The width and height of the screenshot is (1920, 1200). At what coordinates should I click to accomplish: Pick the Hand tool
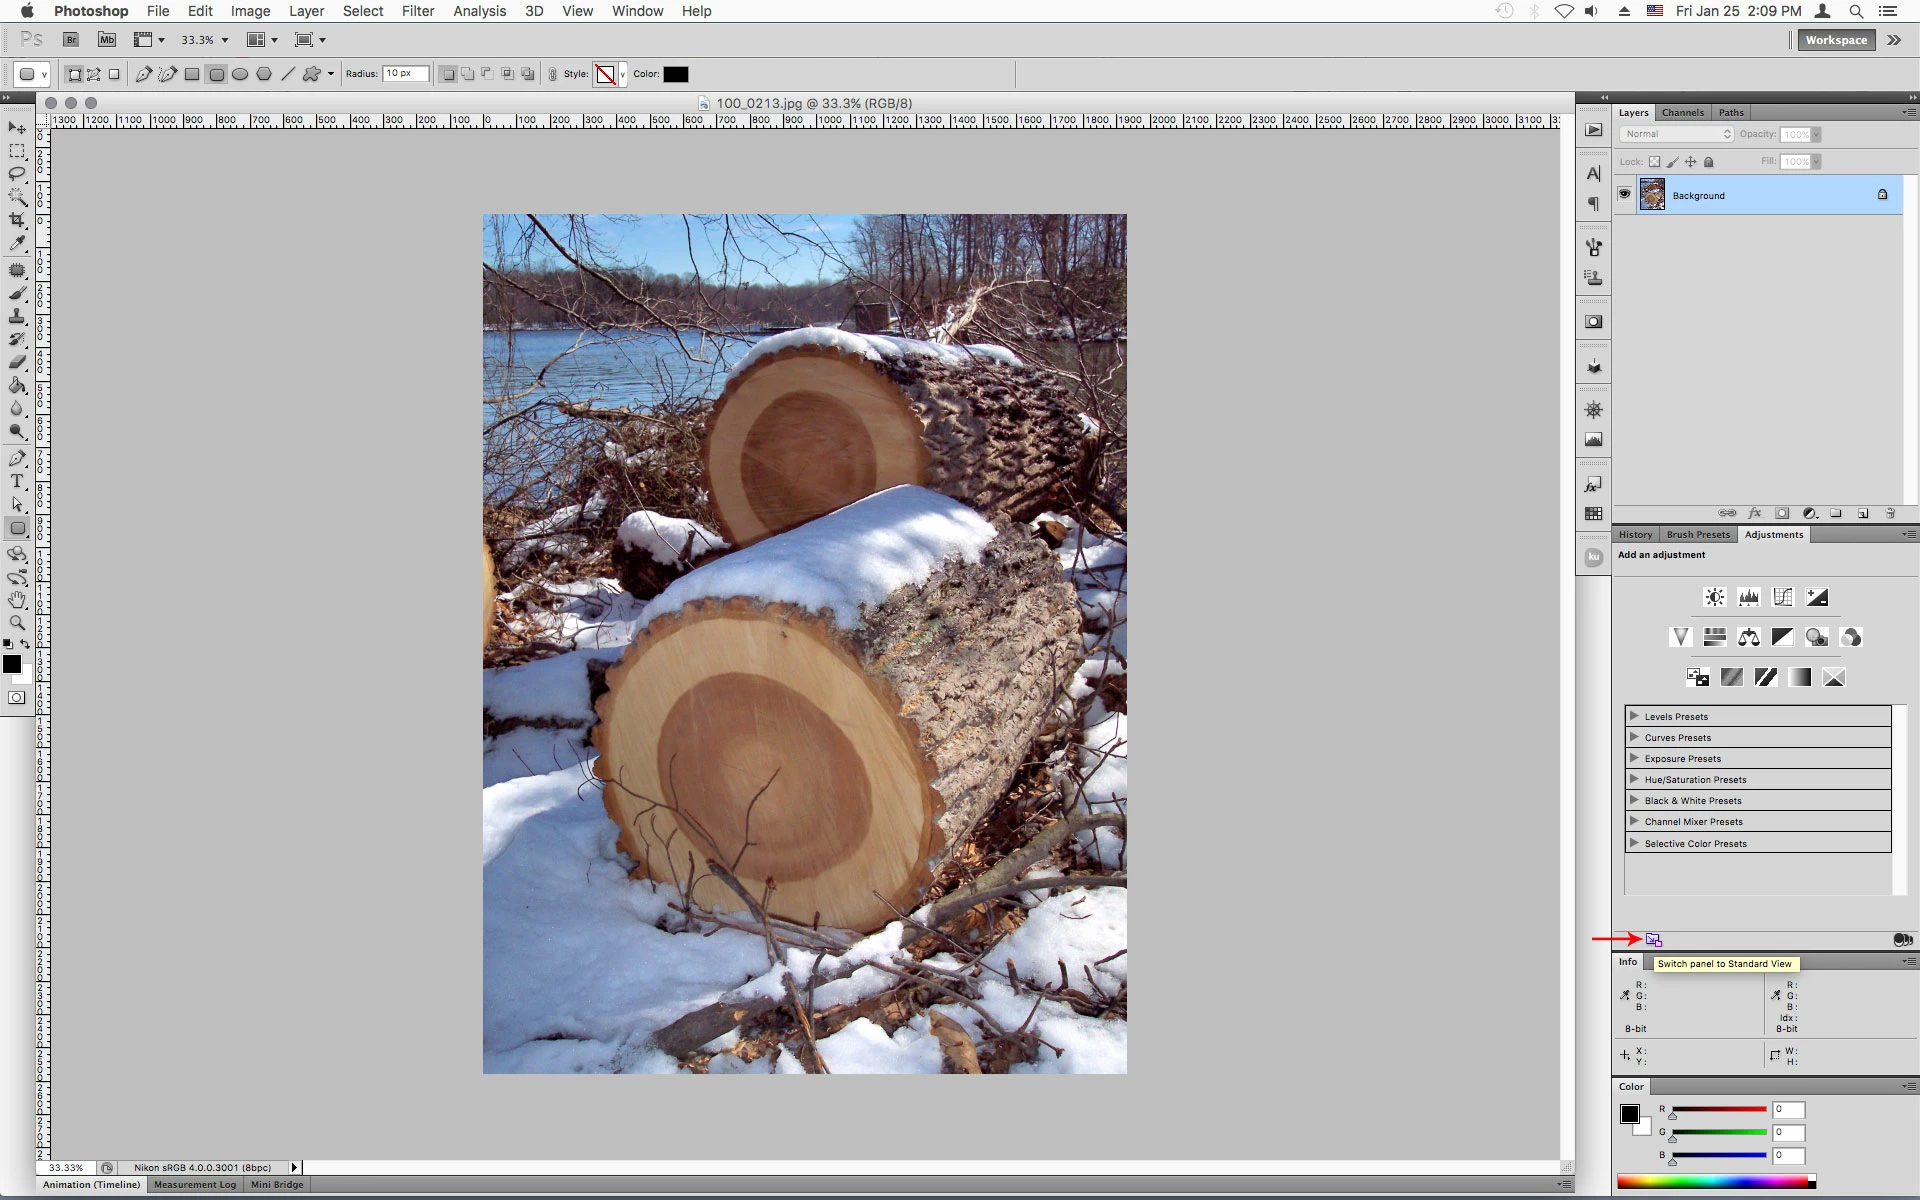point(17,599)
